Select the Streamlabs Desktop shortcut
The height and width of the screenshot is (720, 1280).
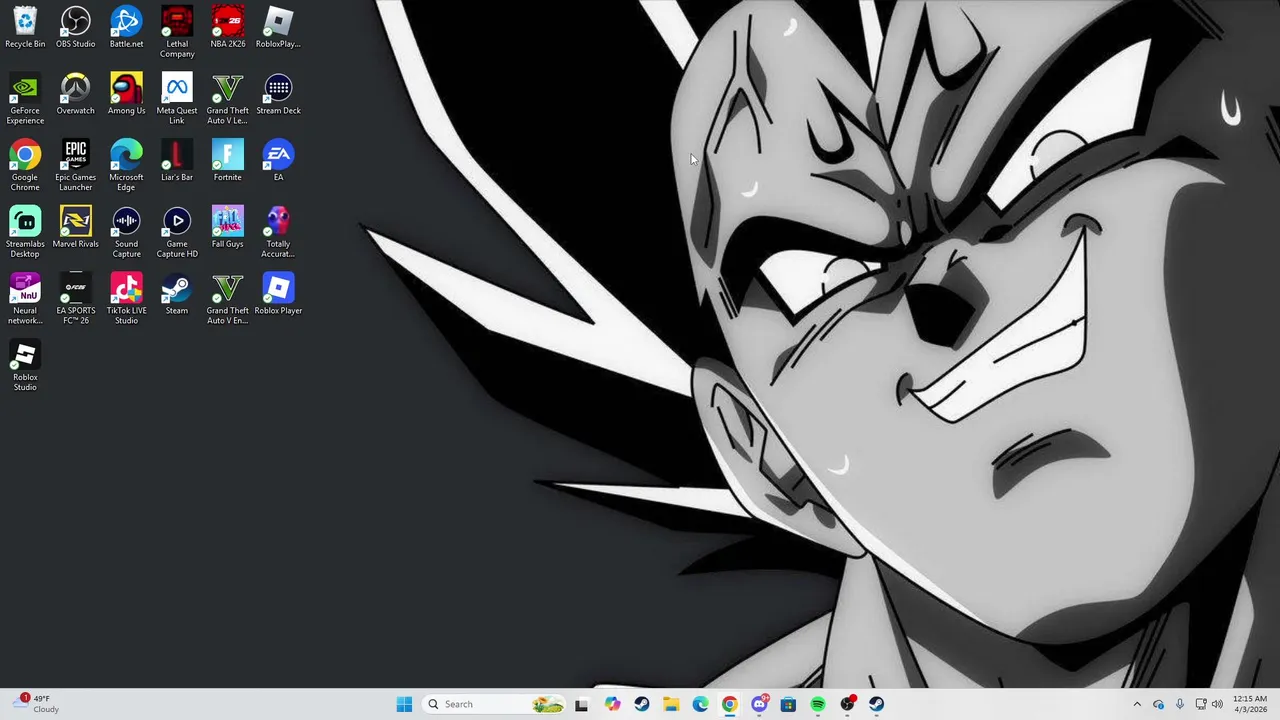click(x=25, y=232)
